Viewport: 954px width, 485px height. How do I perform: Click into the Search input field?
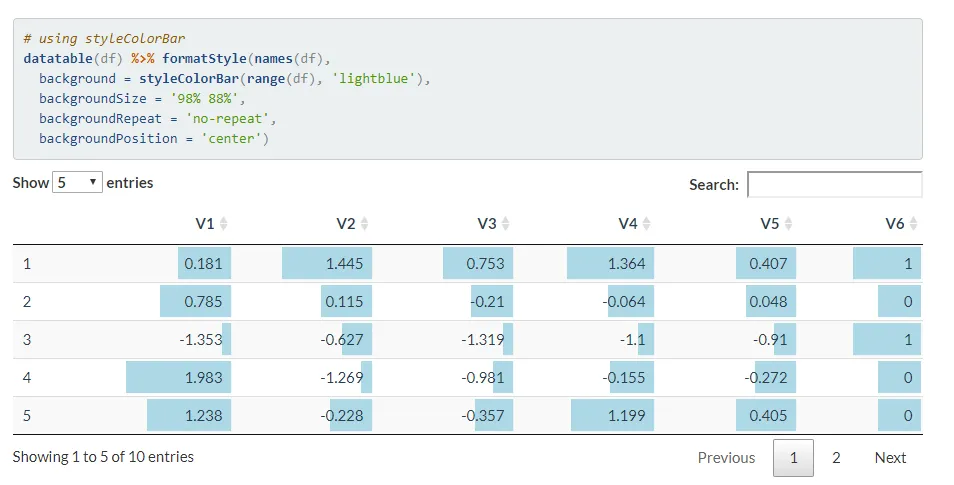834,185
